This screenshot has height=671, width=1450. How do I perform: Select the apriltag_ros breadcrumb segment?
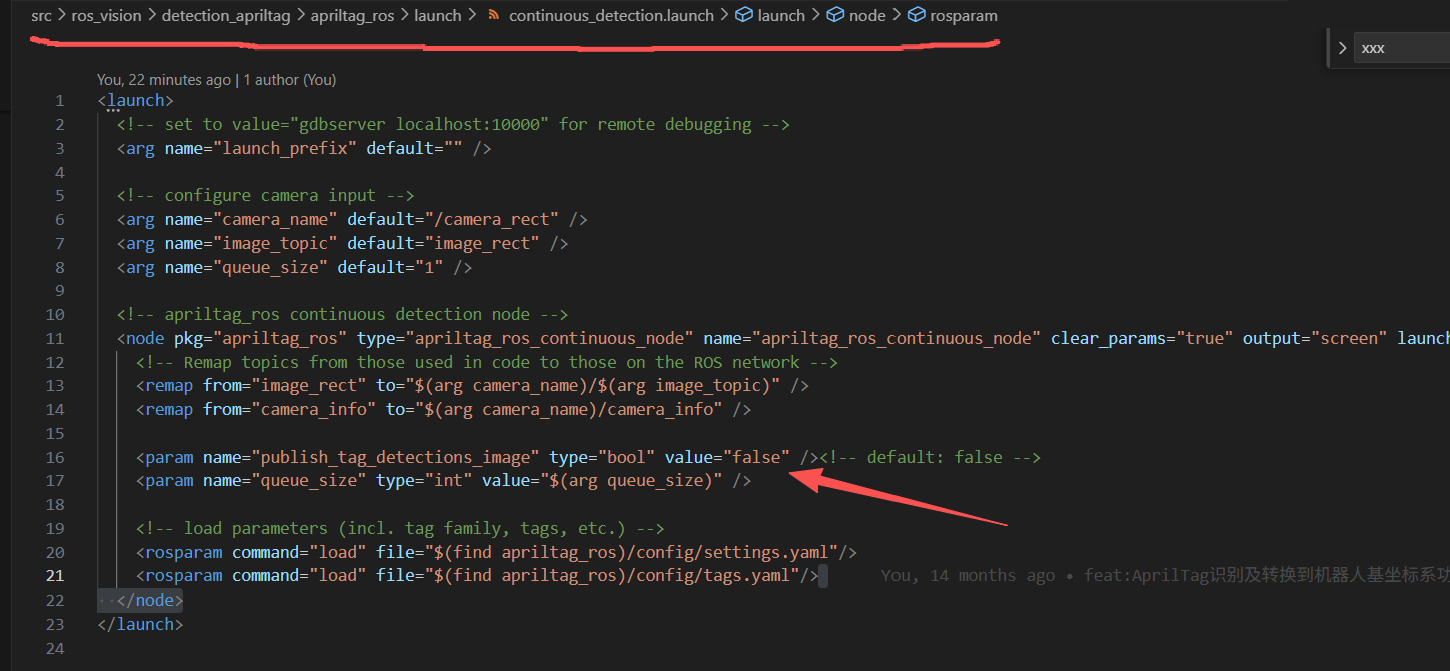(x=352, y=16)
